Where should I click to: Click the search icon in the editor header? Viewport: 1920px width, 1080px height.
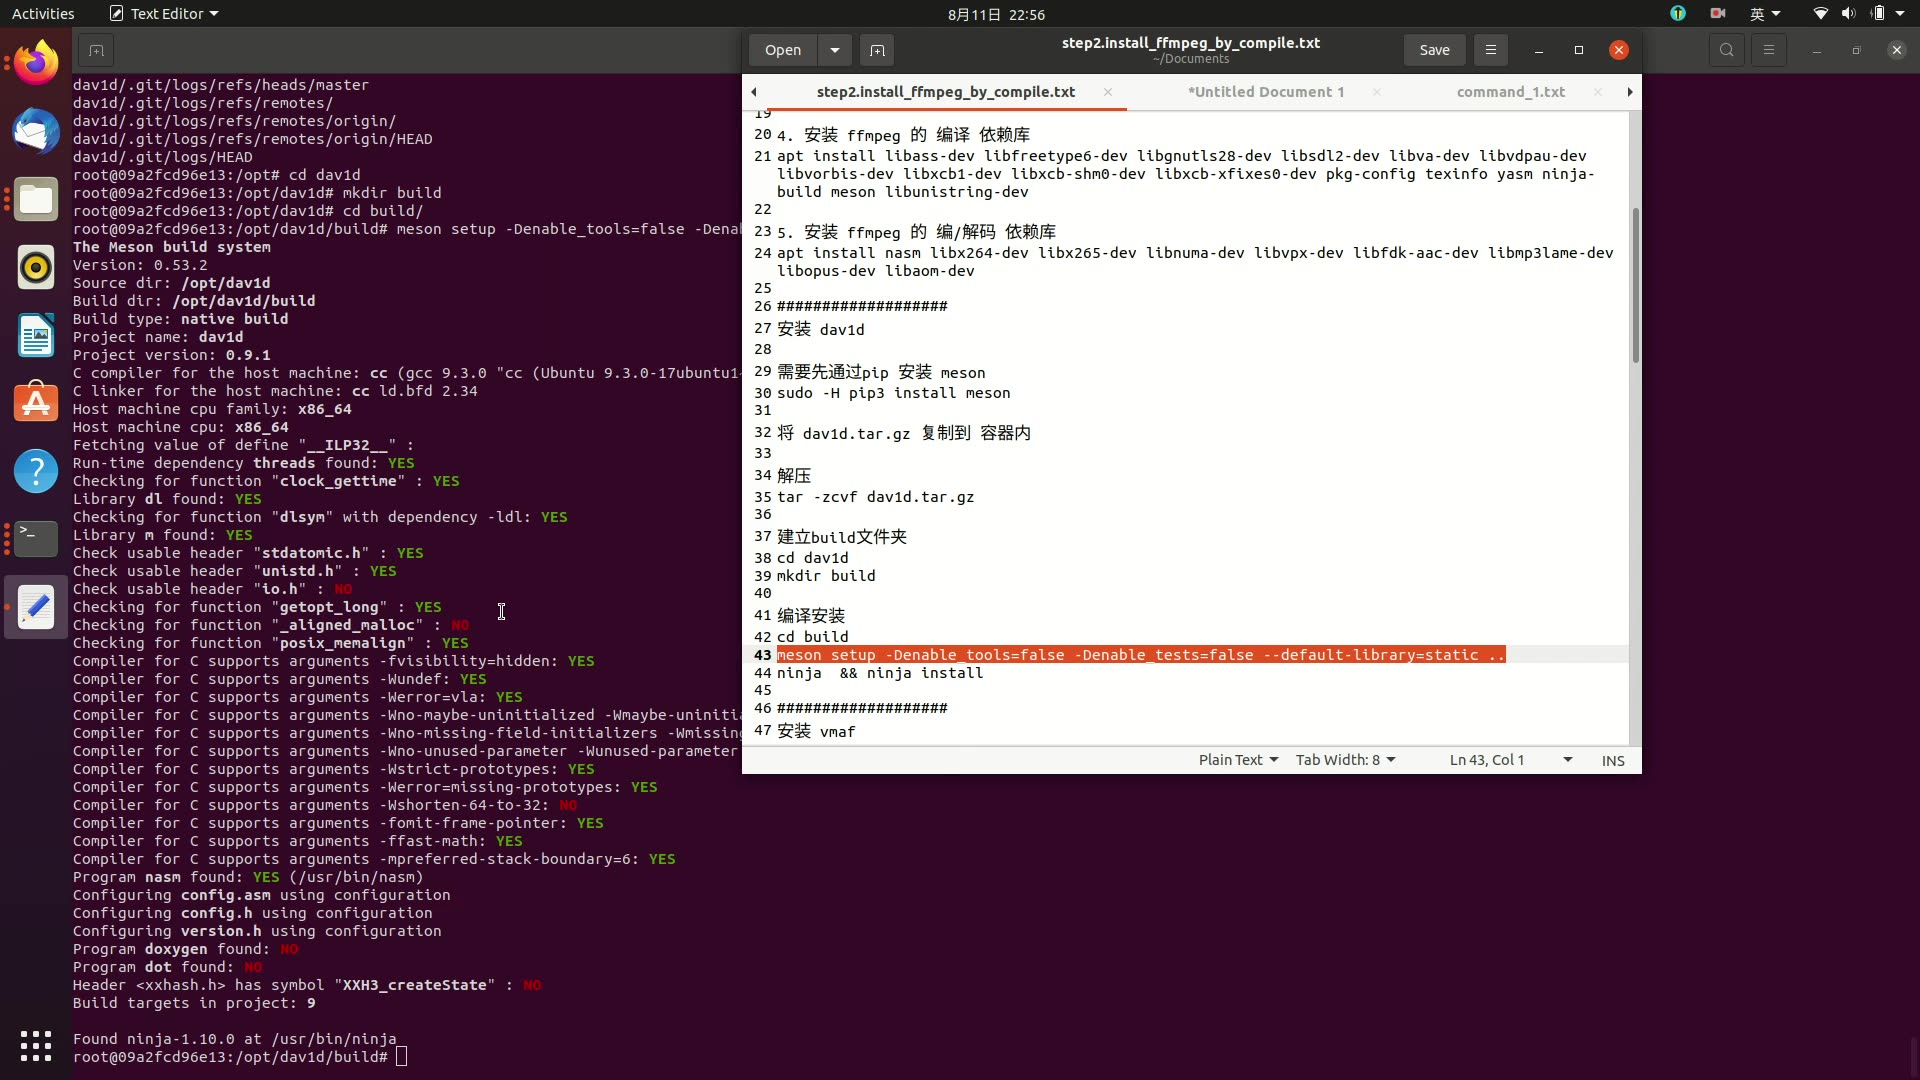[x=1726, y=49]
